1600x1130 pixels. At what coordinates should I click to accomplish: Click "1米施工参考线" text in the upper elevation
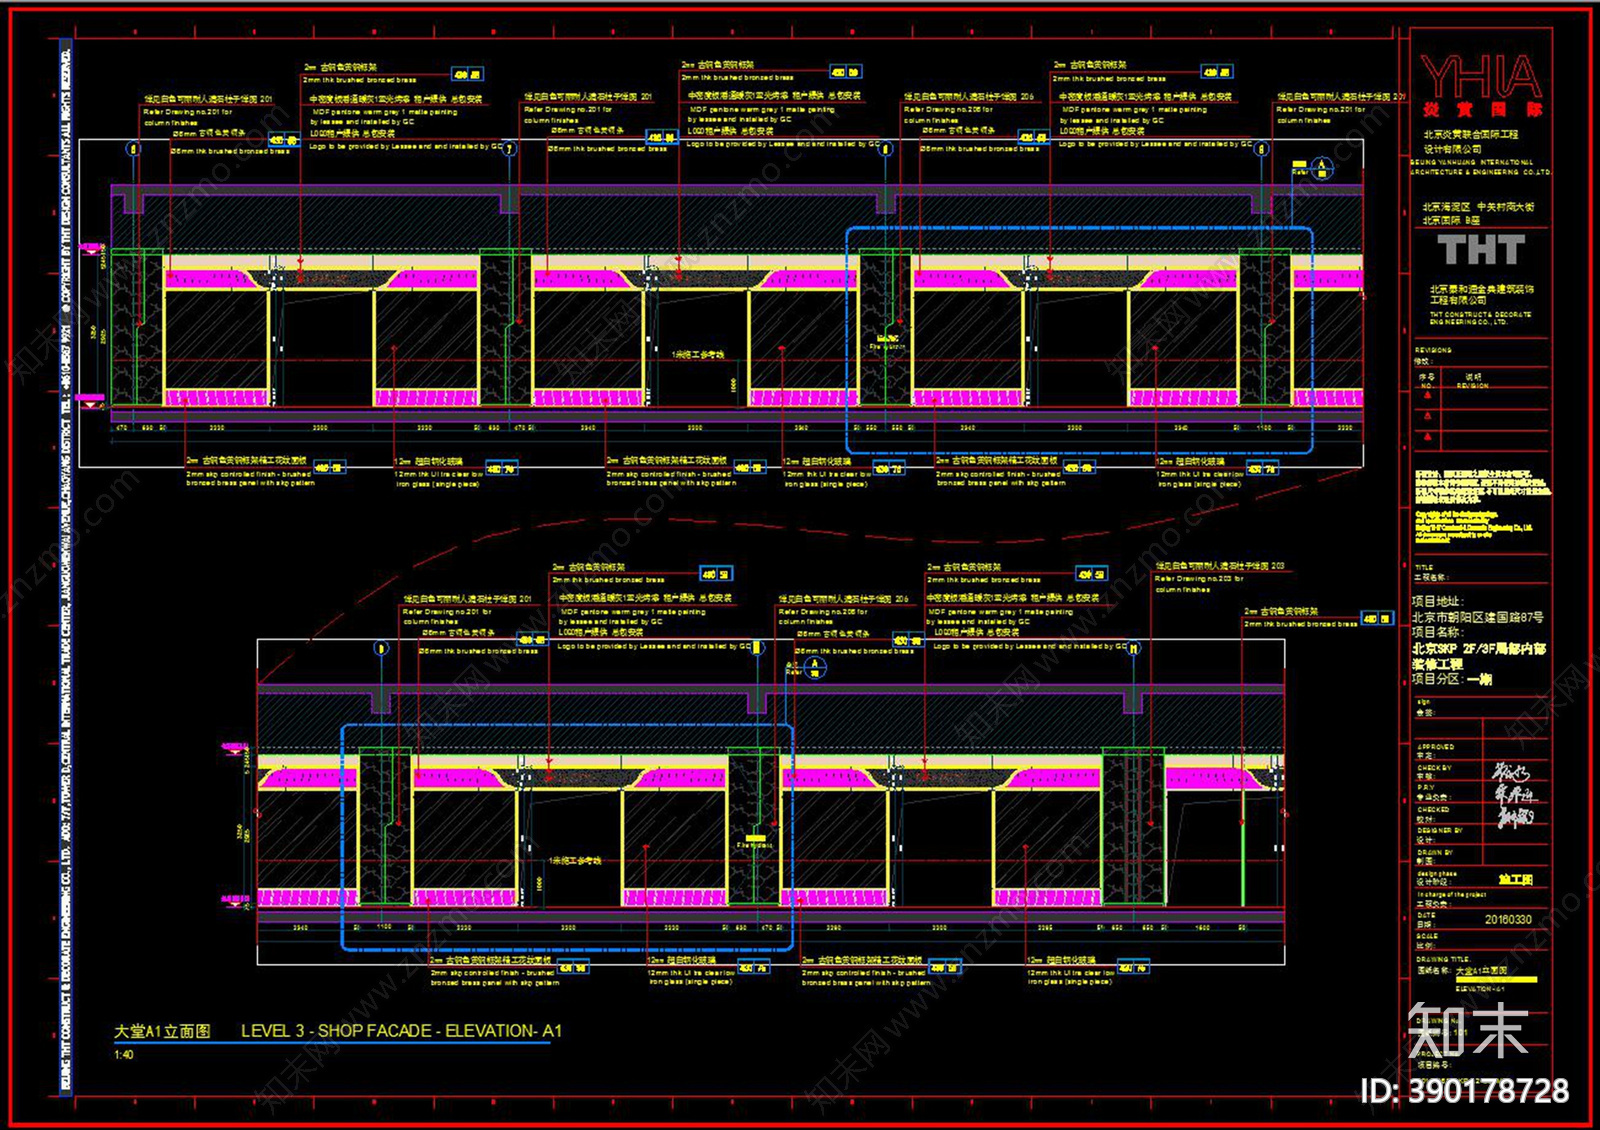[698, 355]
